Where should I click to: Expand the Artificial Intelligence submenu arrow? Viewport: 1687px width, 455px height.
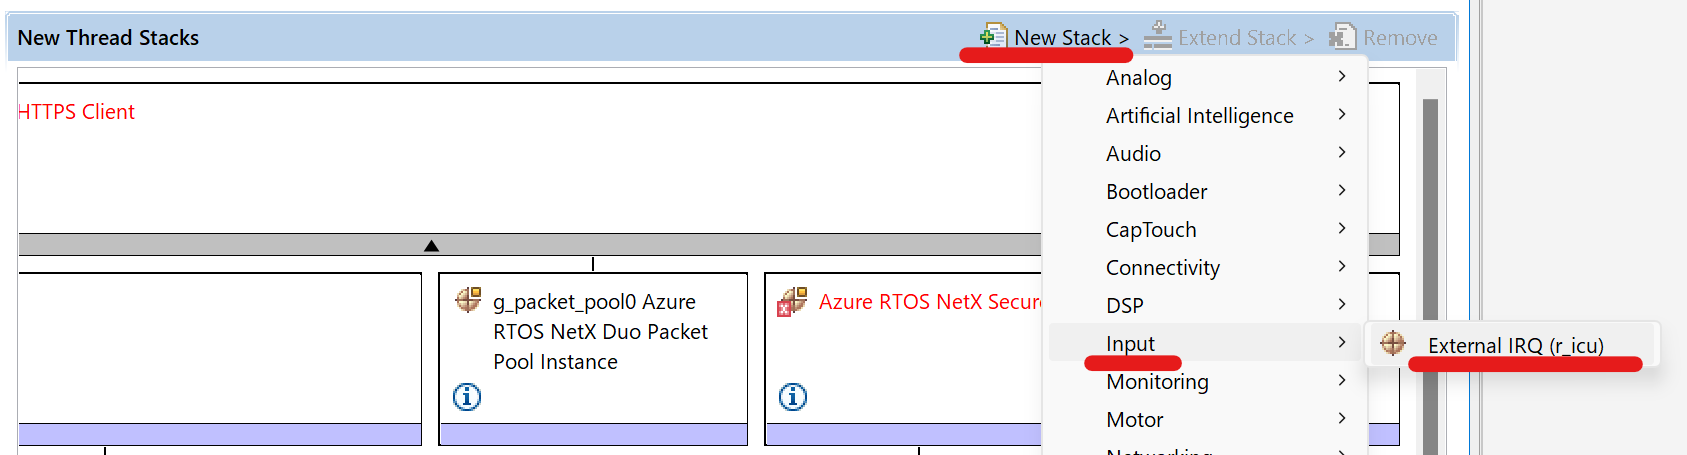[1342, 114]
